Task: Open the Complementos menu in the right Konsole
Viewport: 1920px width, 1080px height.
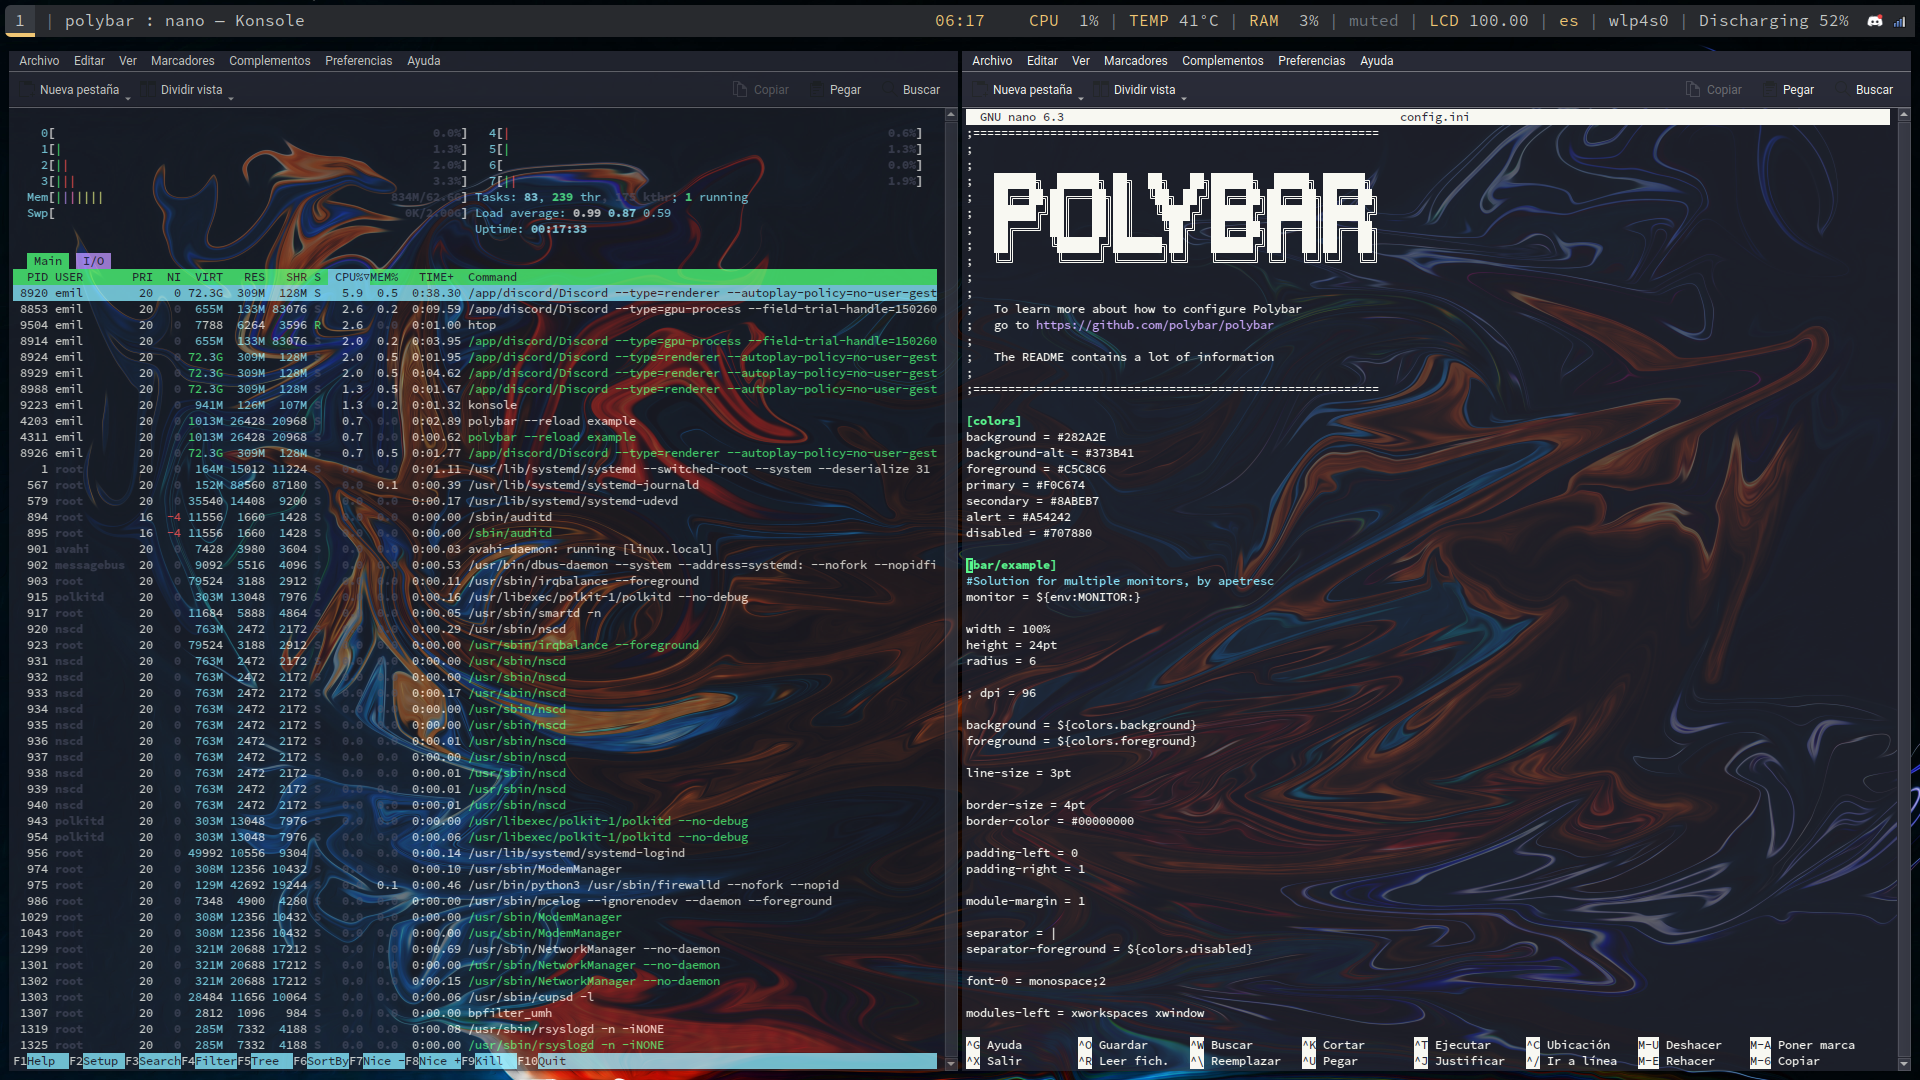Action: (x=1222, y=61)
